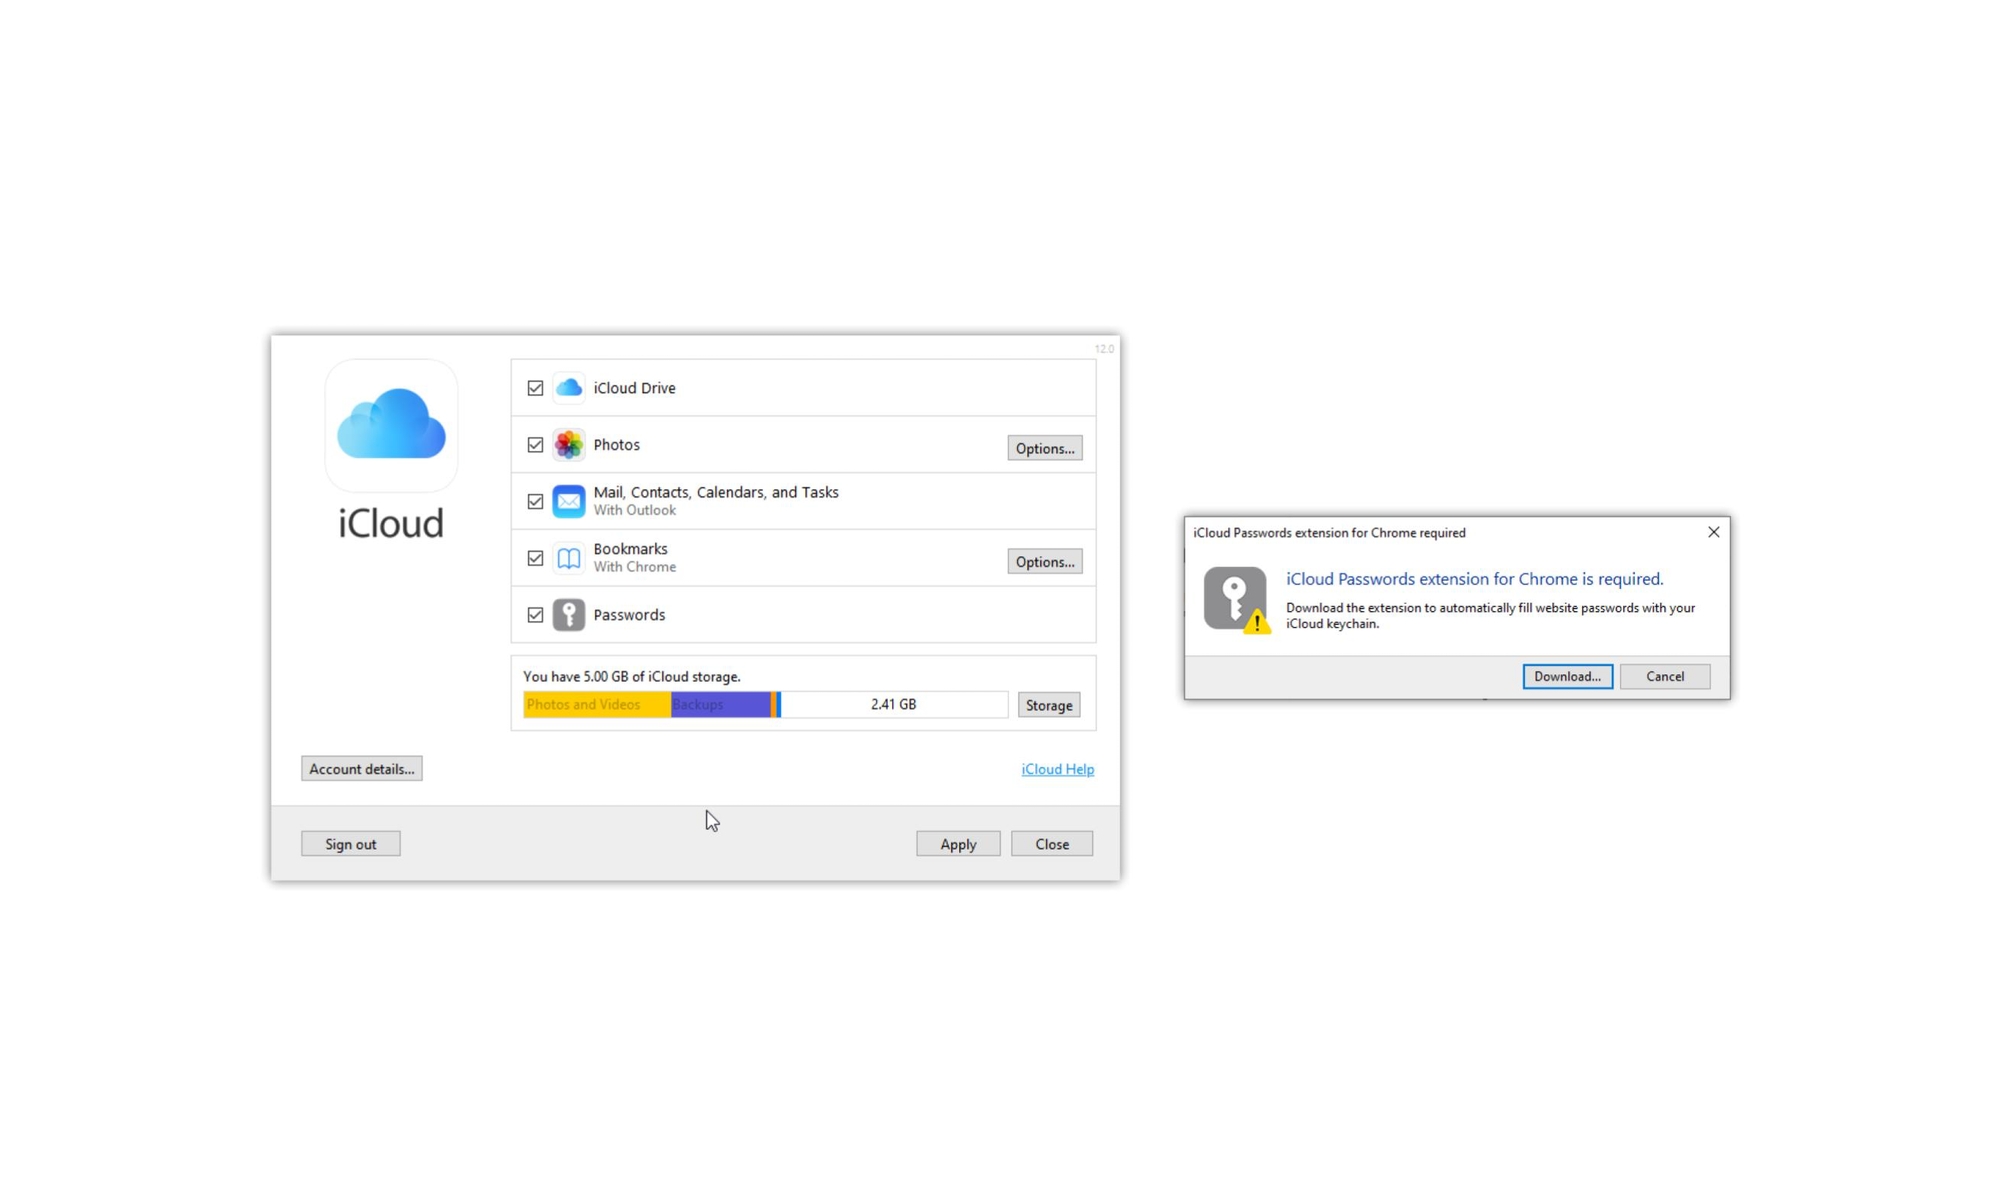
Task: Click the 'With Outlook' subtitle text
Action: pyautogui.click(x=634, y=510)
